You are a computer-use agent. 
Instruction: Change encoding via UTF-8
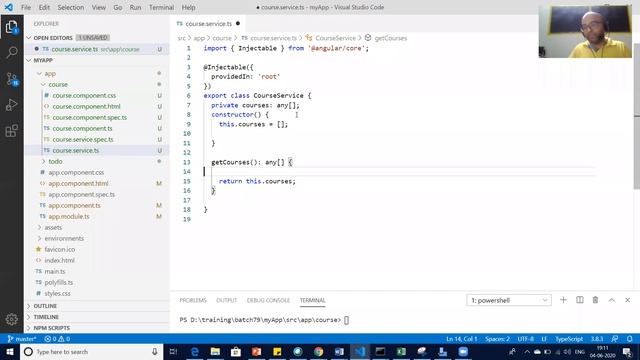pyautogui.click(x=525, y=339)
